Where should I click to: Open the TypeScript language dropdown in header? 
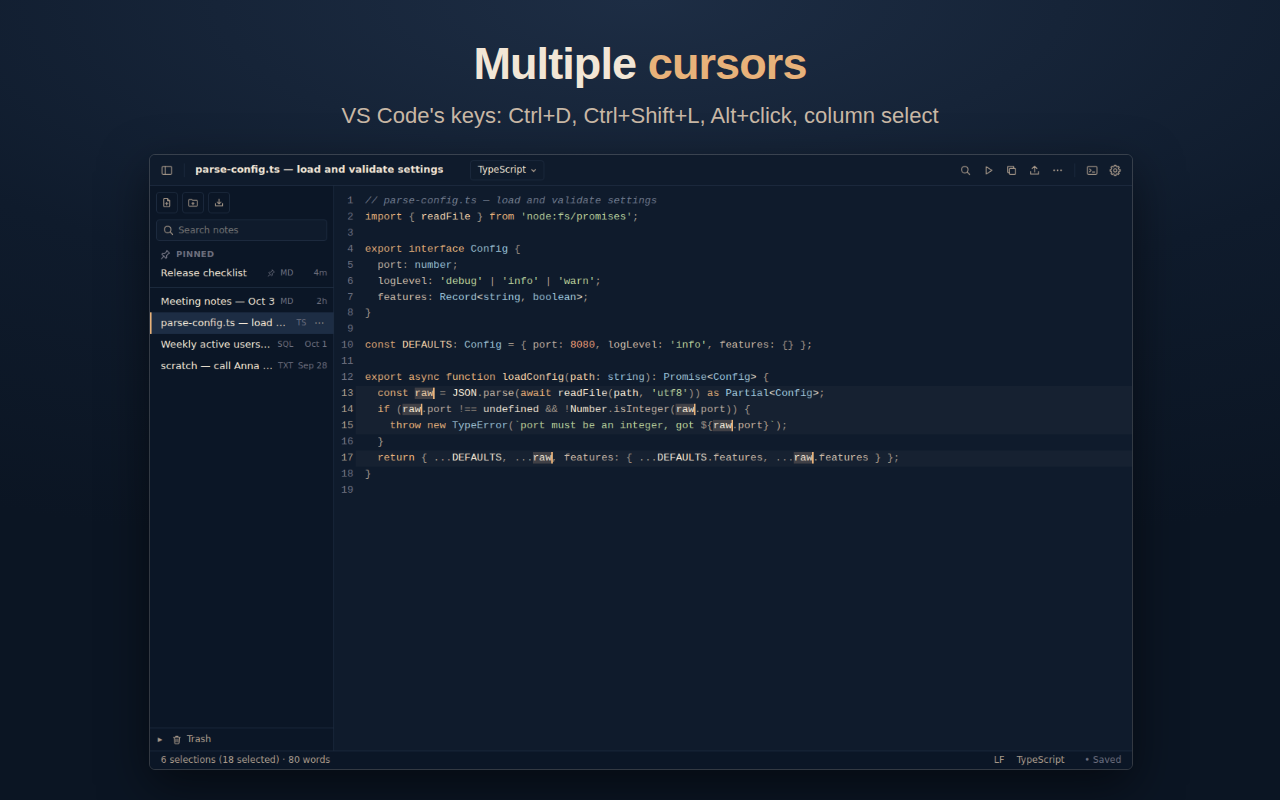(507, 170)
